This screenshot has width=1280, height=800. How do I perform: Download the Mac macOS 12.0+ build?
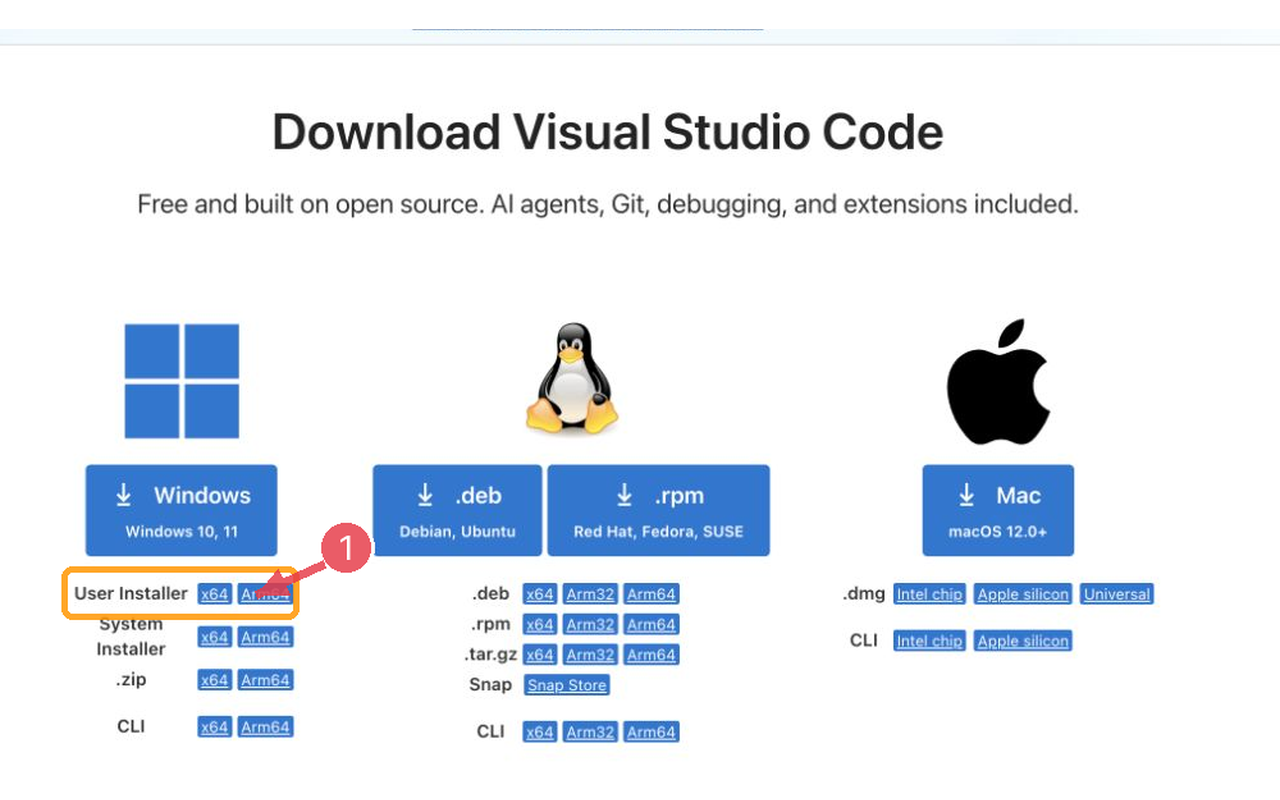click(998, 510)
